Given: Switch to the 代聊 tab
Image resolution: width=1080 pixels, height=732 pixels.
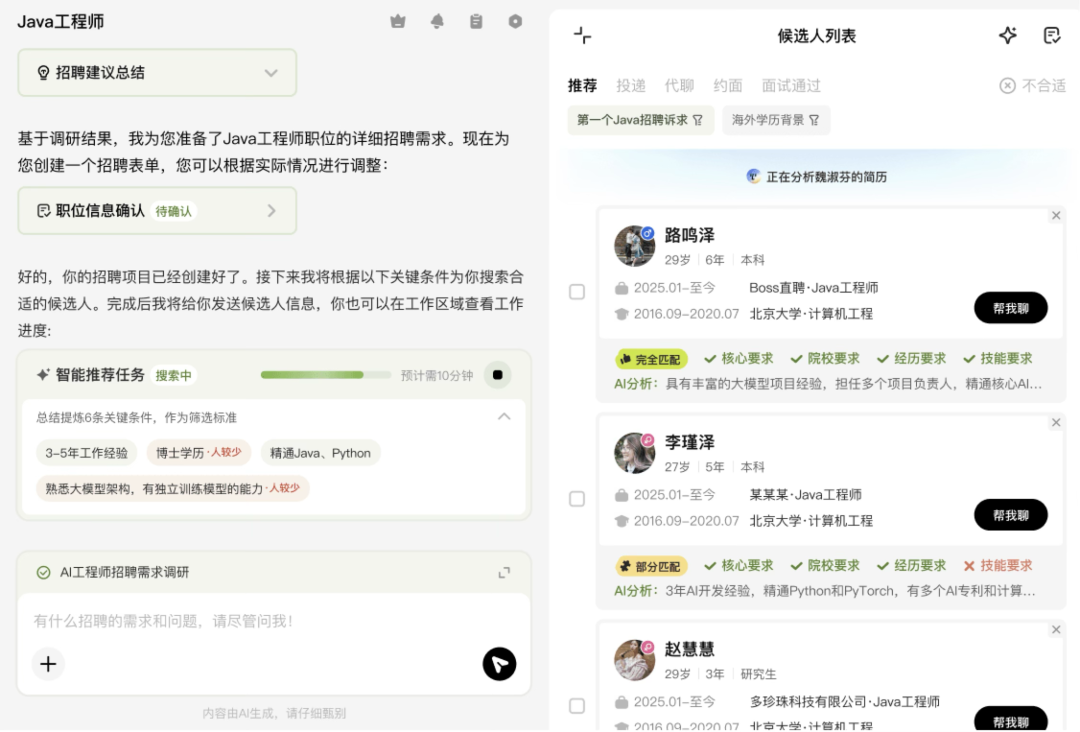Looking at the screenshot, I should [x=679, y=85].
